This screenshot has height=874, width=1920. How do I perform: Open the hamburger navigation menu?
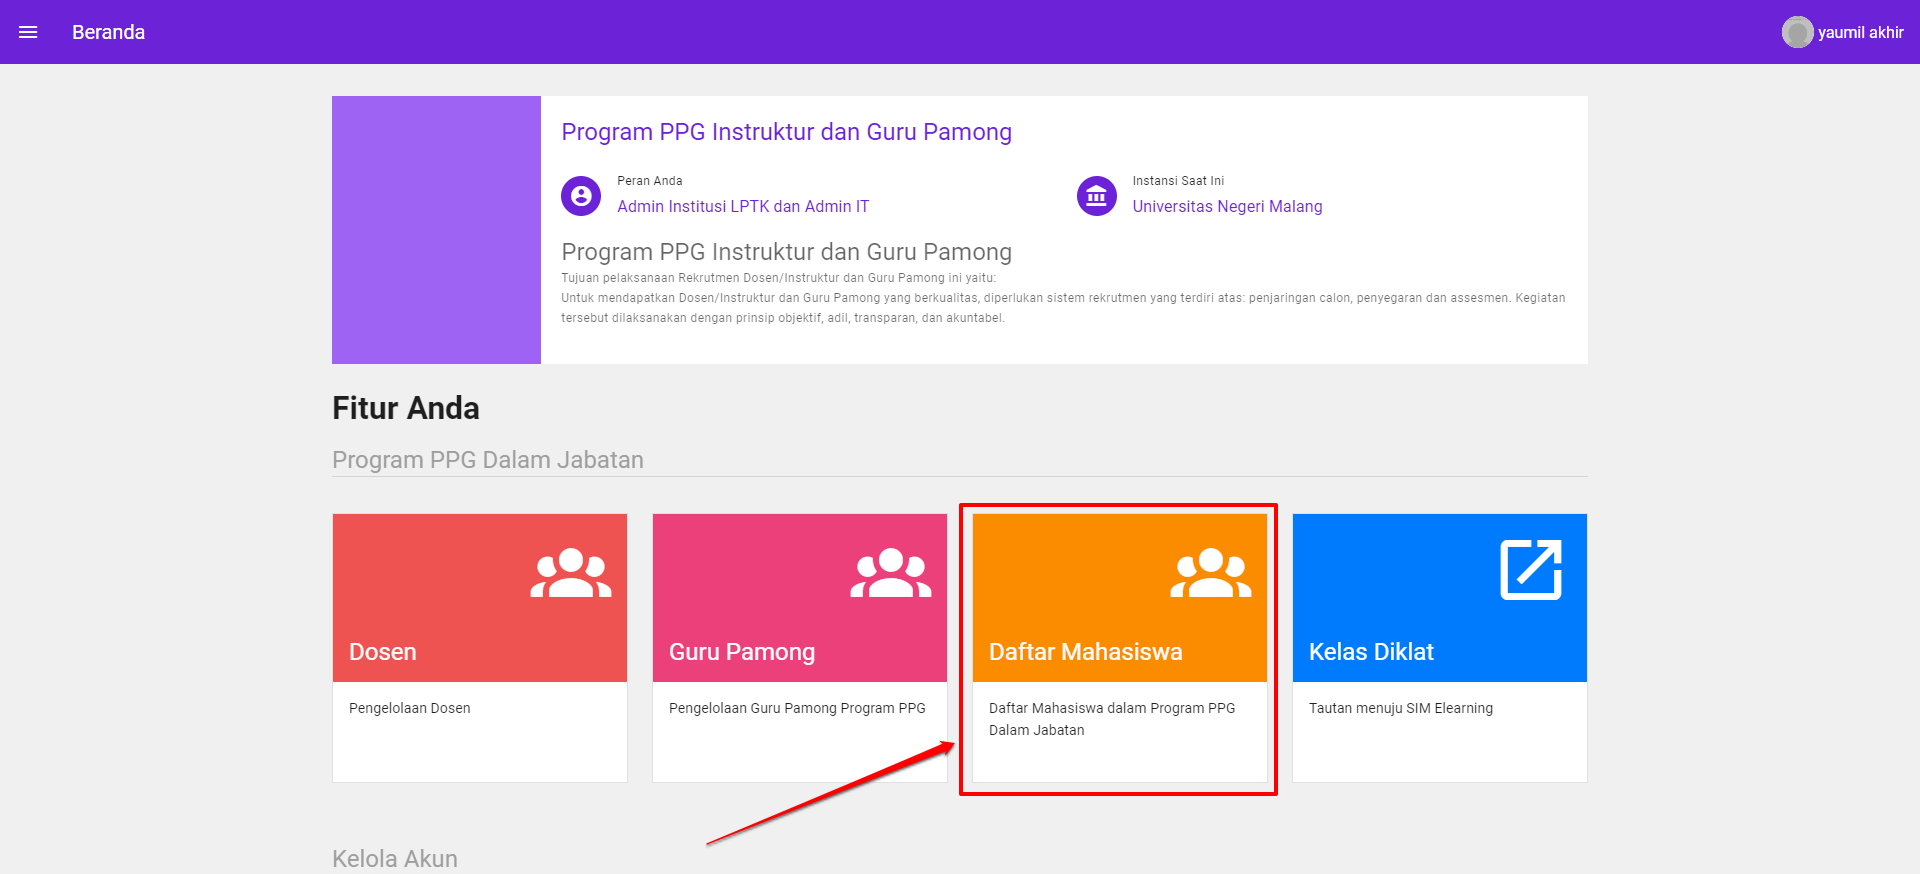(28, 32)
